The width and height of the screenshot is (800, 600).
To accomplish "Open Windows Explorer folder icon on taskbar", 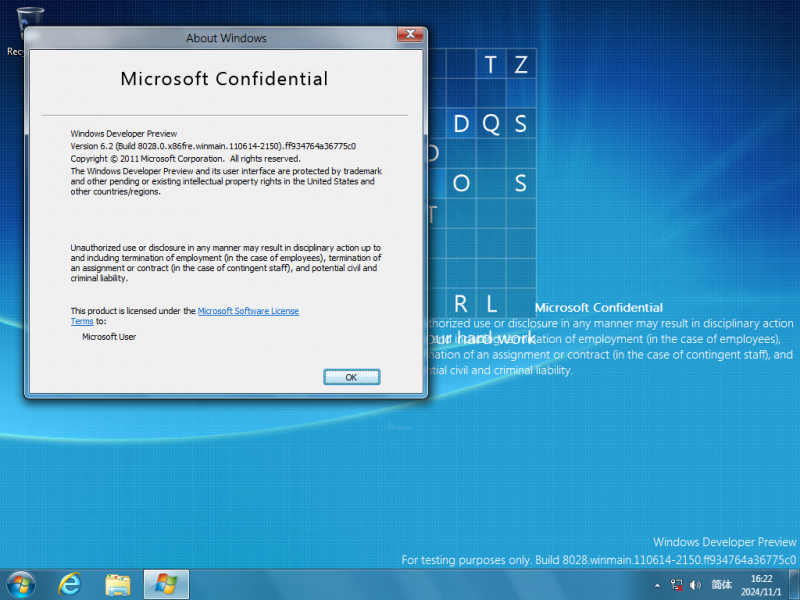I will tap(117, 585).
